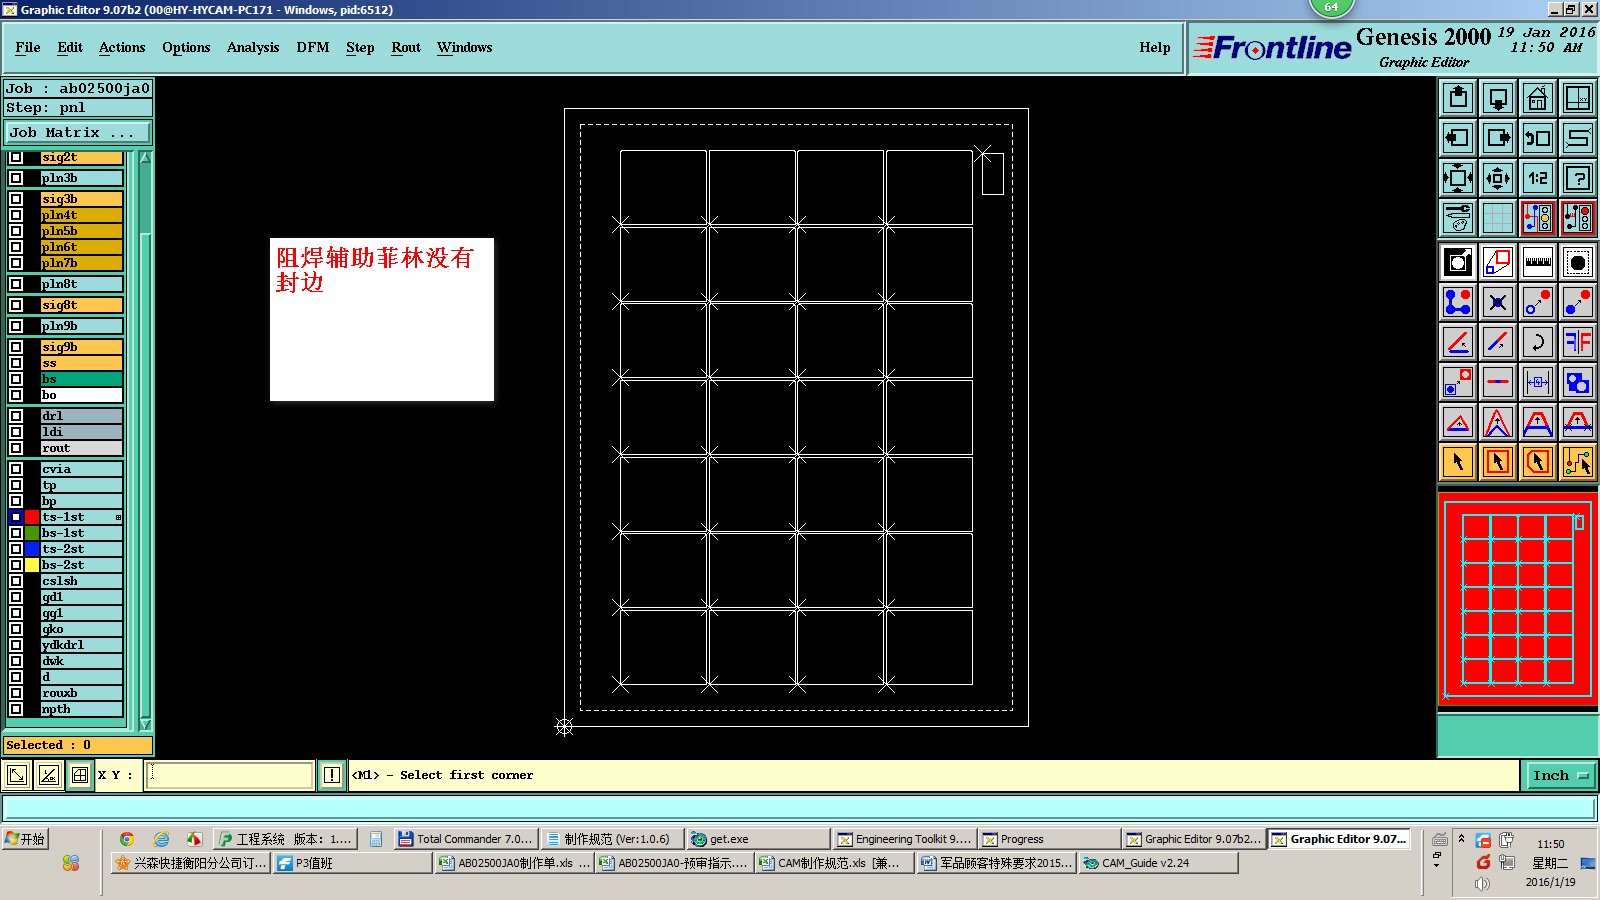Toggle the grid display icon
This screenshot has width=1600, height=900.
1498,218
